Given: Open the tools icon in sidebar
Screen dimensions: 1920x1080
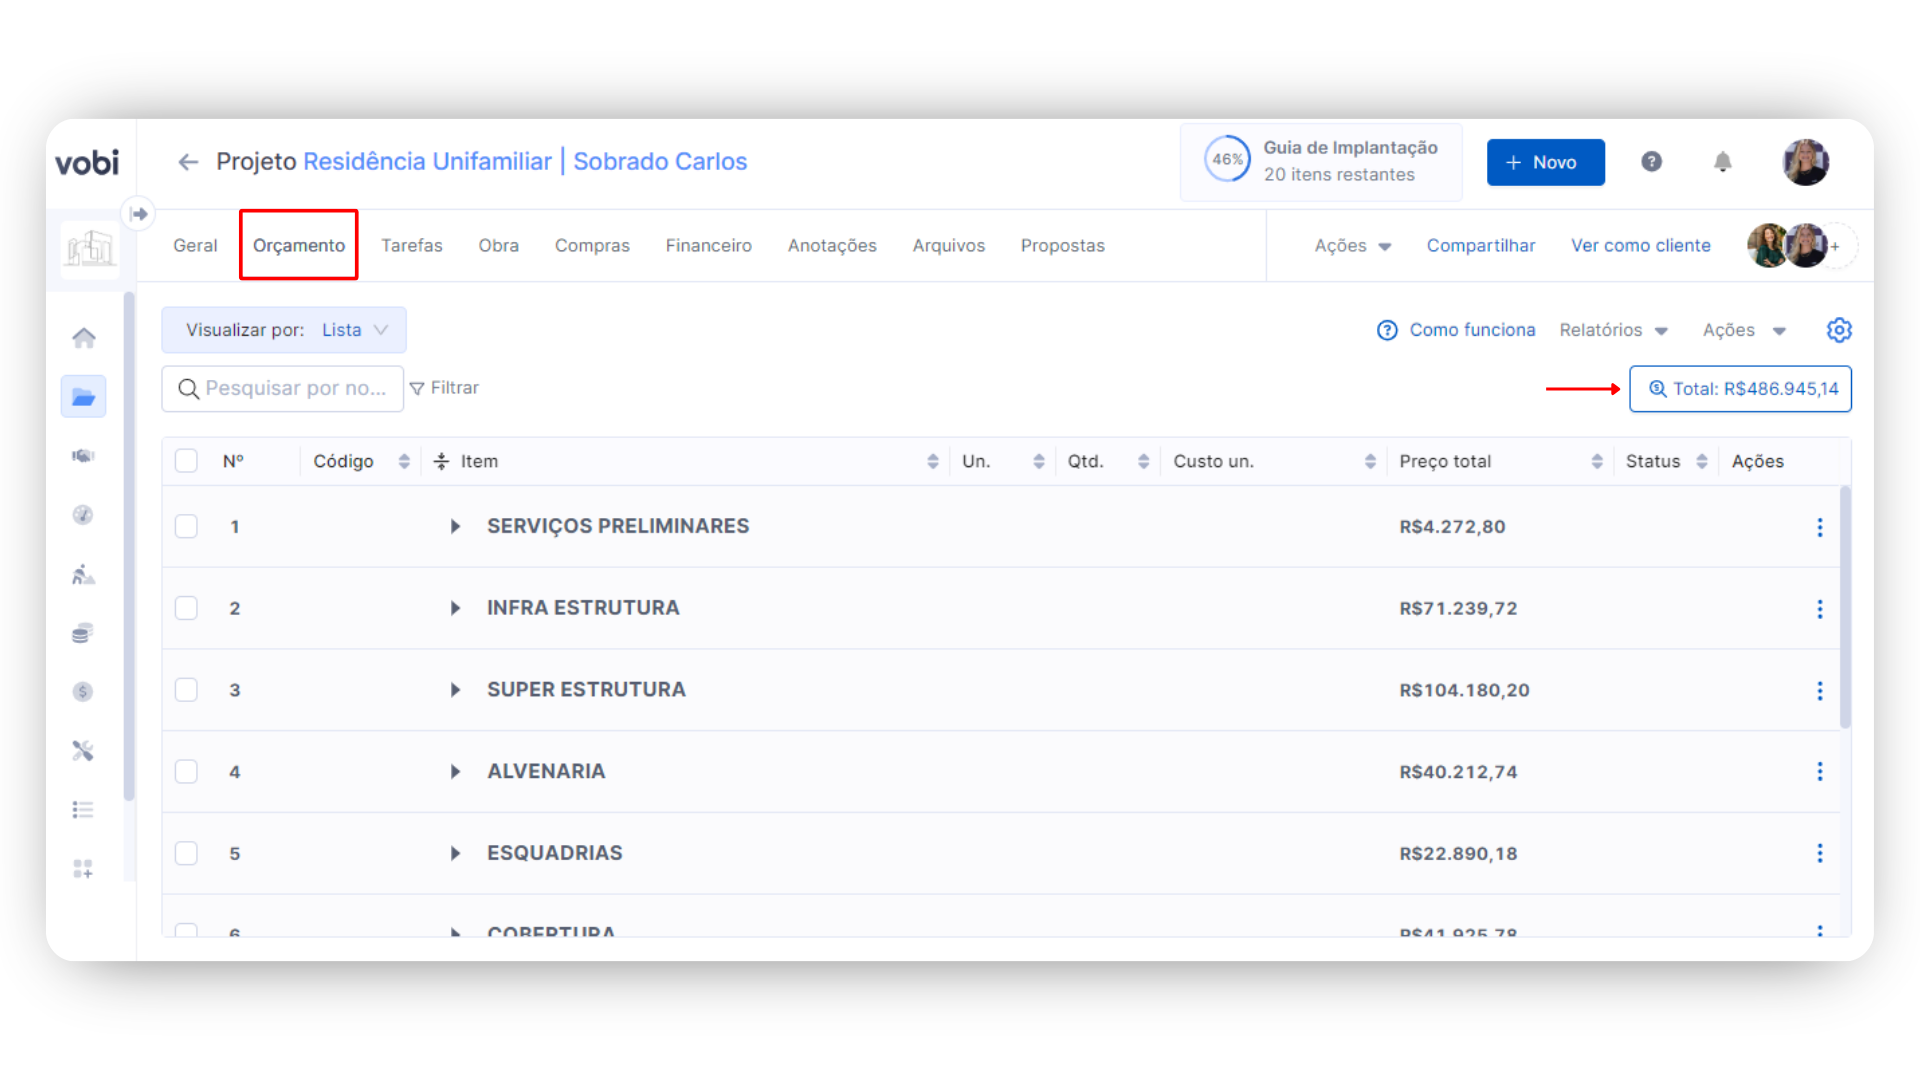Looking at the screenshot, I should pos(83,750).
